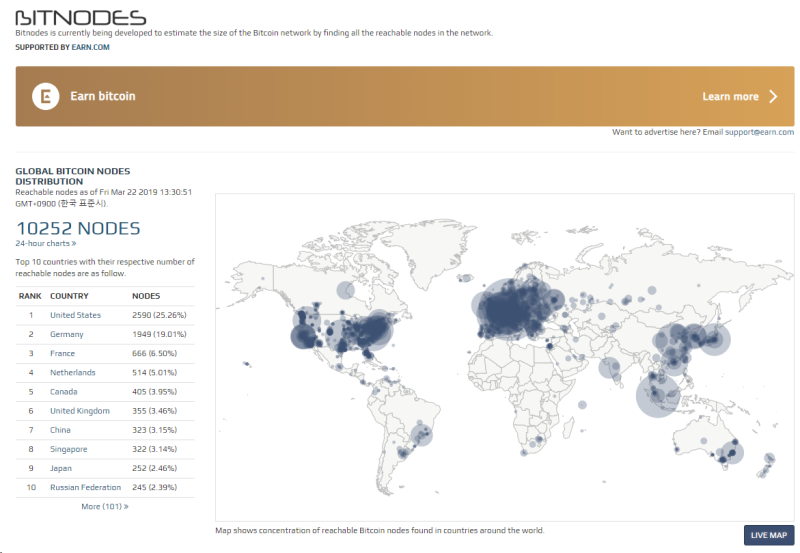Click the LIVE MAP button
800x553 pixels.
coord(769,535)
